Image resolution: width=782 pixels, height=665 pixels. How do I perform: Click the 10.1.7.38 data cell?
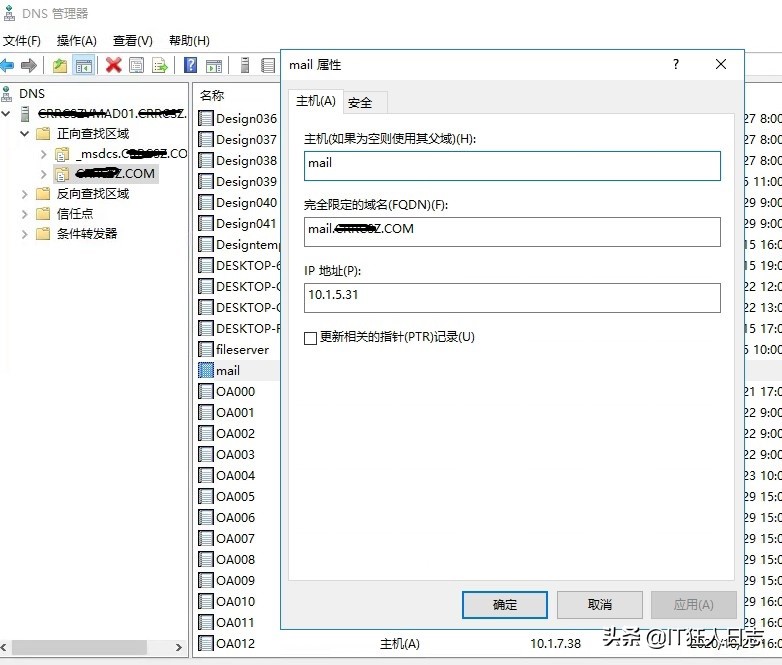[x=556, y=644]
